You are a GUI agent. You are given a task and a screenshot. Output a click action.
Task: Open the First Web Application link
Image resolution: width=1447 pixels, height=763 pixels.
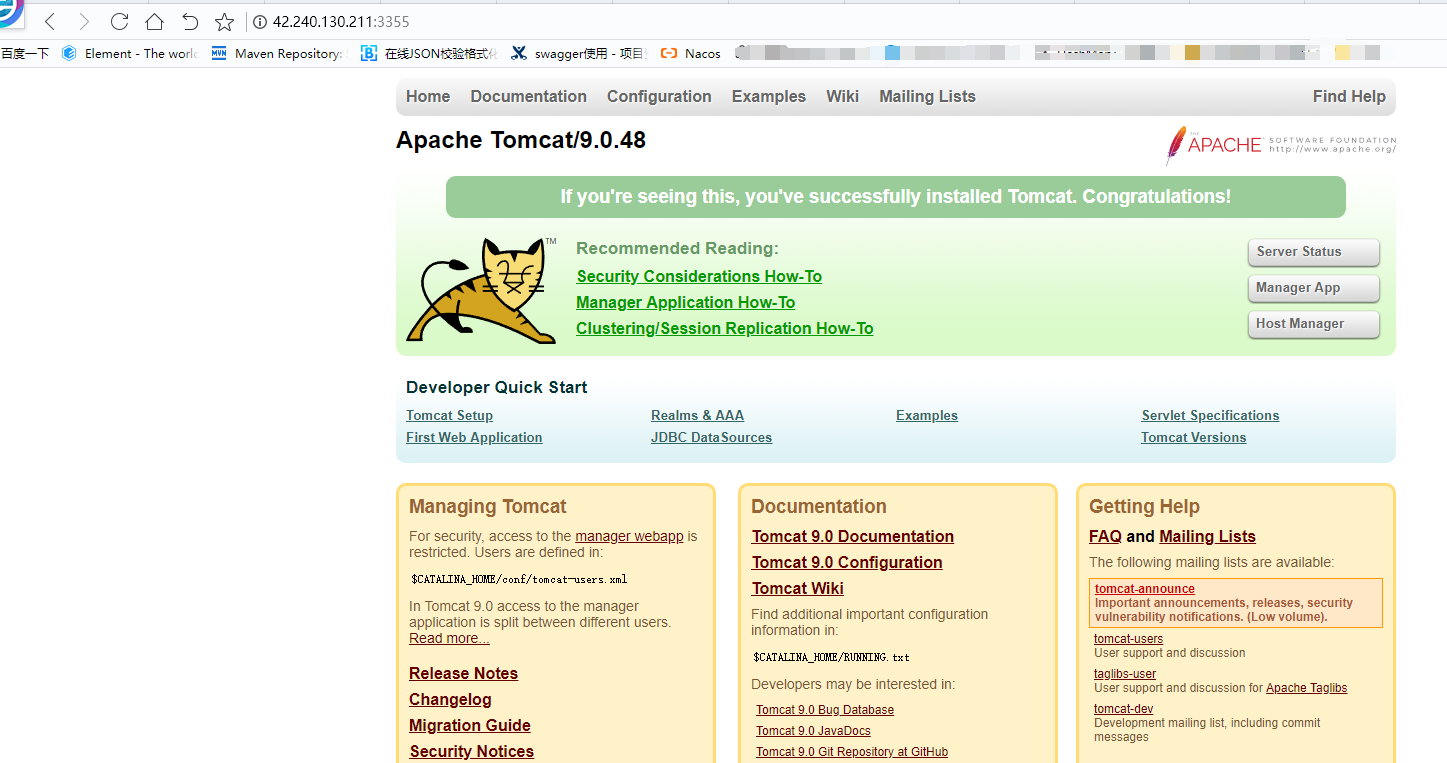pyautogui.click(x=474, y=438)
